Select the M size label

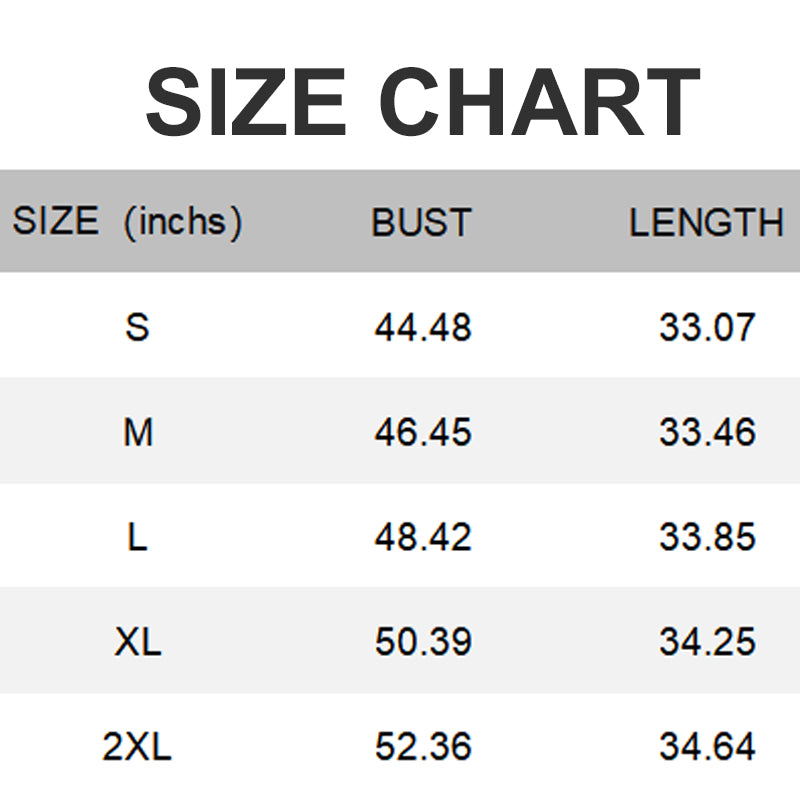[138, 432]
